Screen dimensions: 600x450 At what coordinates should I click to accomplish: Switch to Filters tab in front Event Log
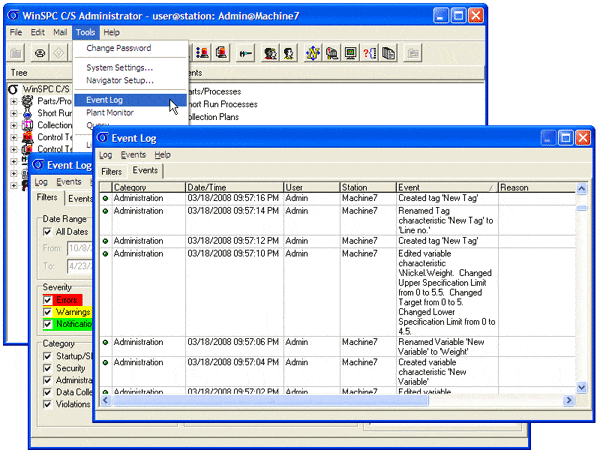[111, 171]
